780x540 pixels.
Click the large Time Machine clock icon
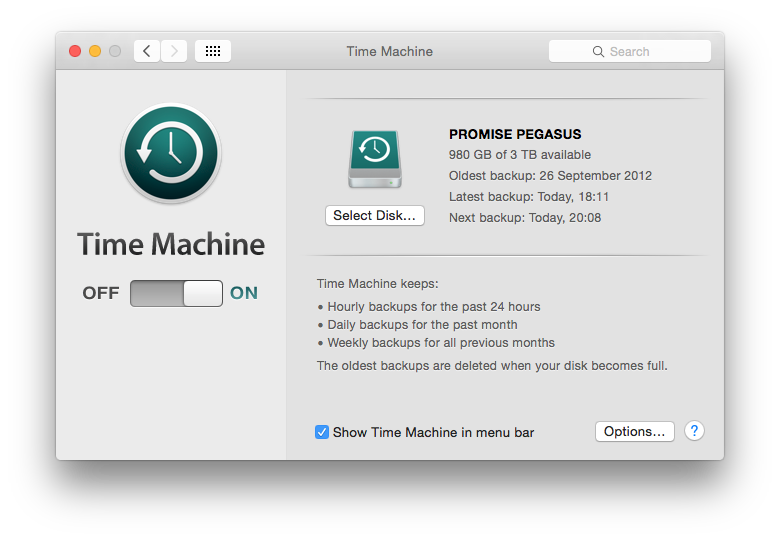point(171,153)
